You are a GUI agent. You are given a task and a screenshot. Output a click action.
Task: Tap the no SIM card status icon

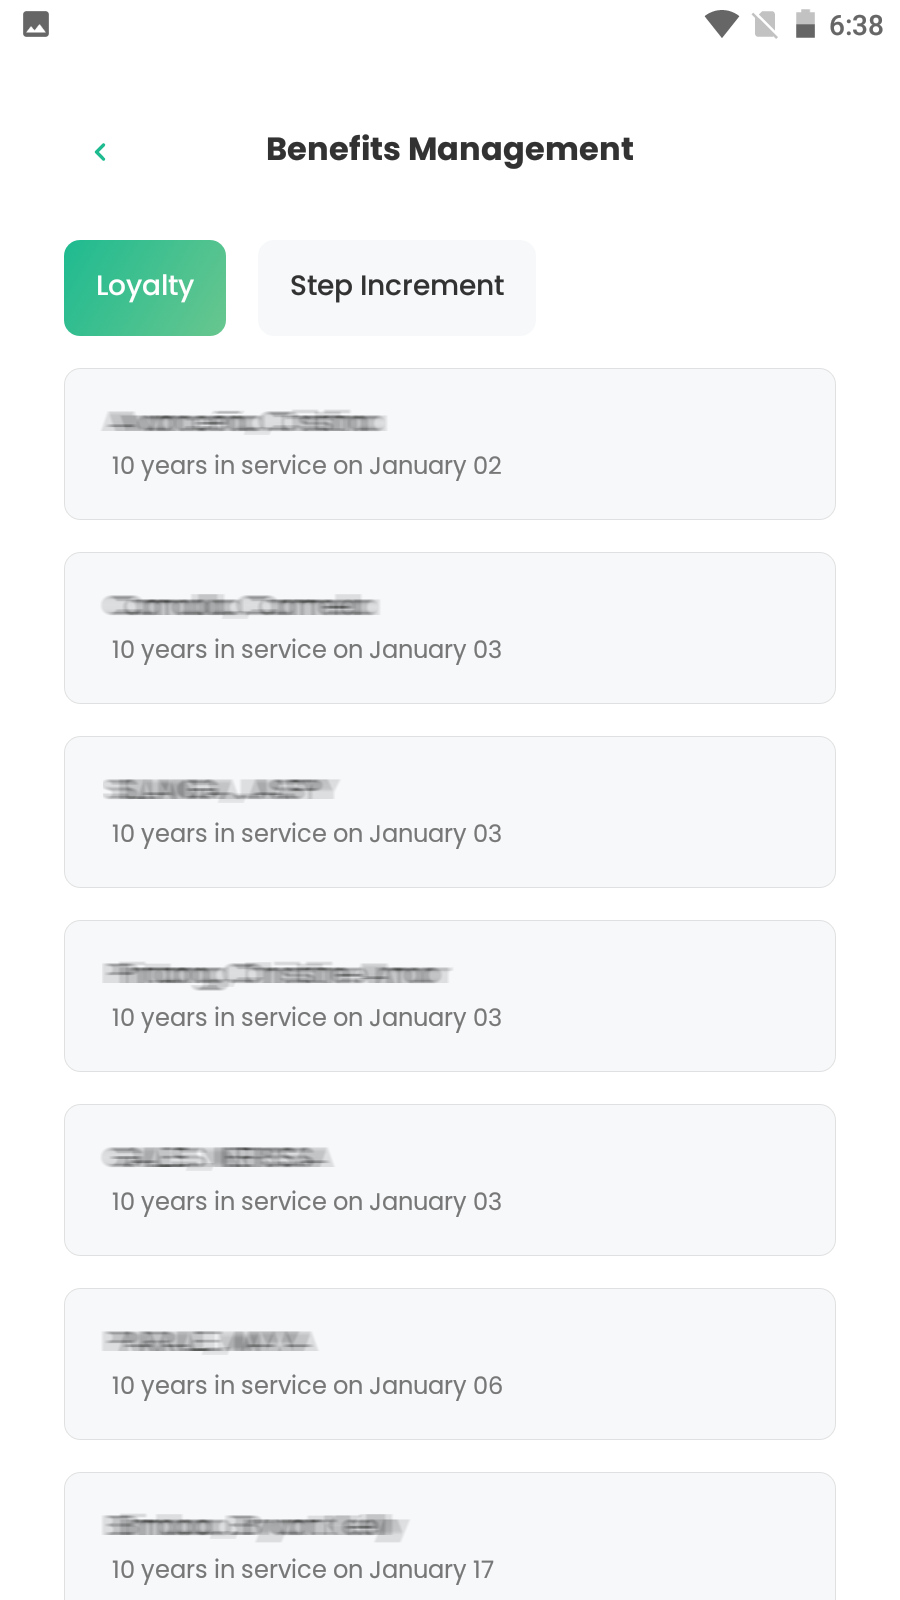(765, 24)
